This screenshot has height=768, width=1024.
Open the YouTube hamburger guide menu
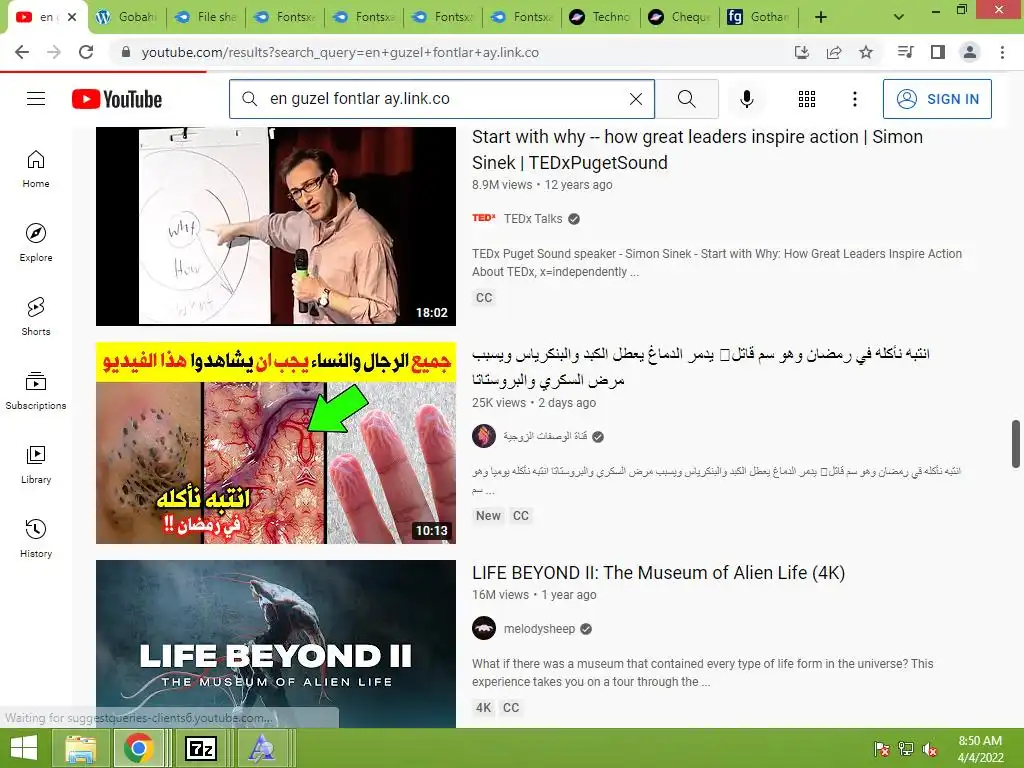tap(36, 99)
